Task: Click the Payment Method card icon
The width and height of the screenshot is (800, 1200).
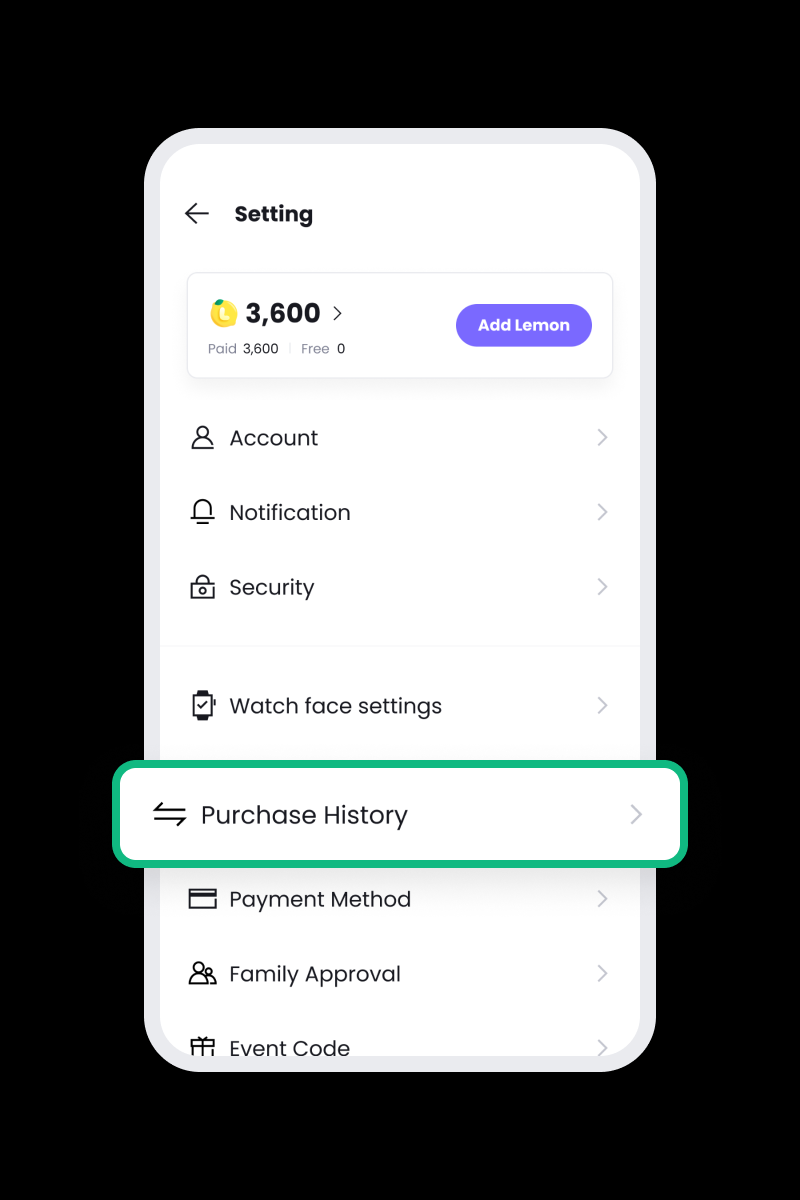Action: tap(202, 899)
